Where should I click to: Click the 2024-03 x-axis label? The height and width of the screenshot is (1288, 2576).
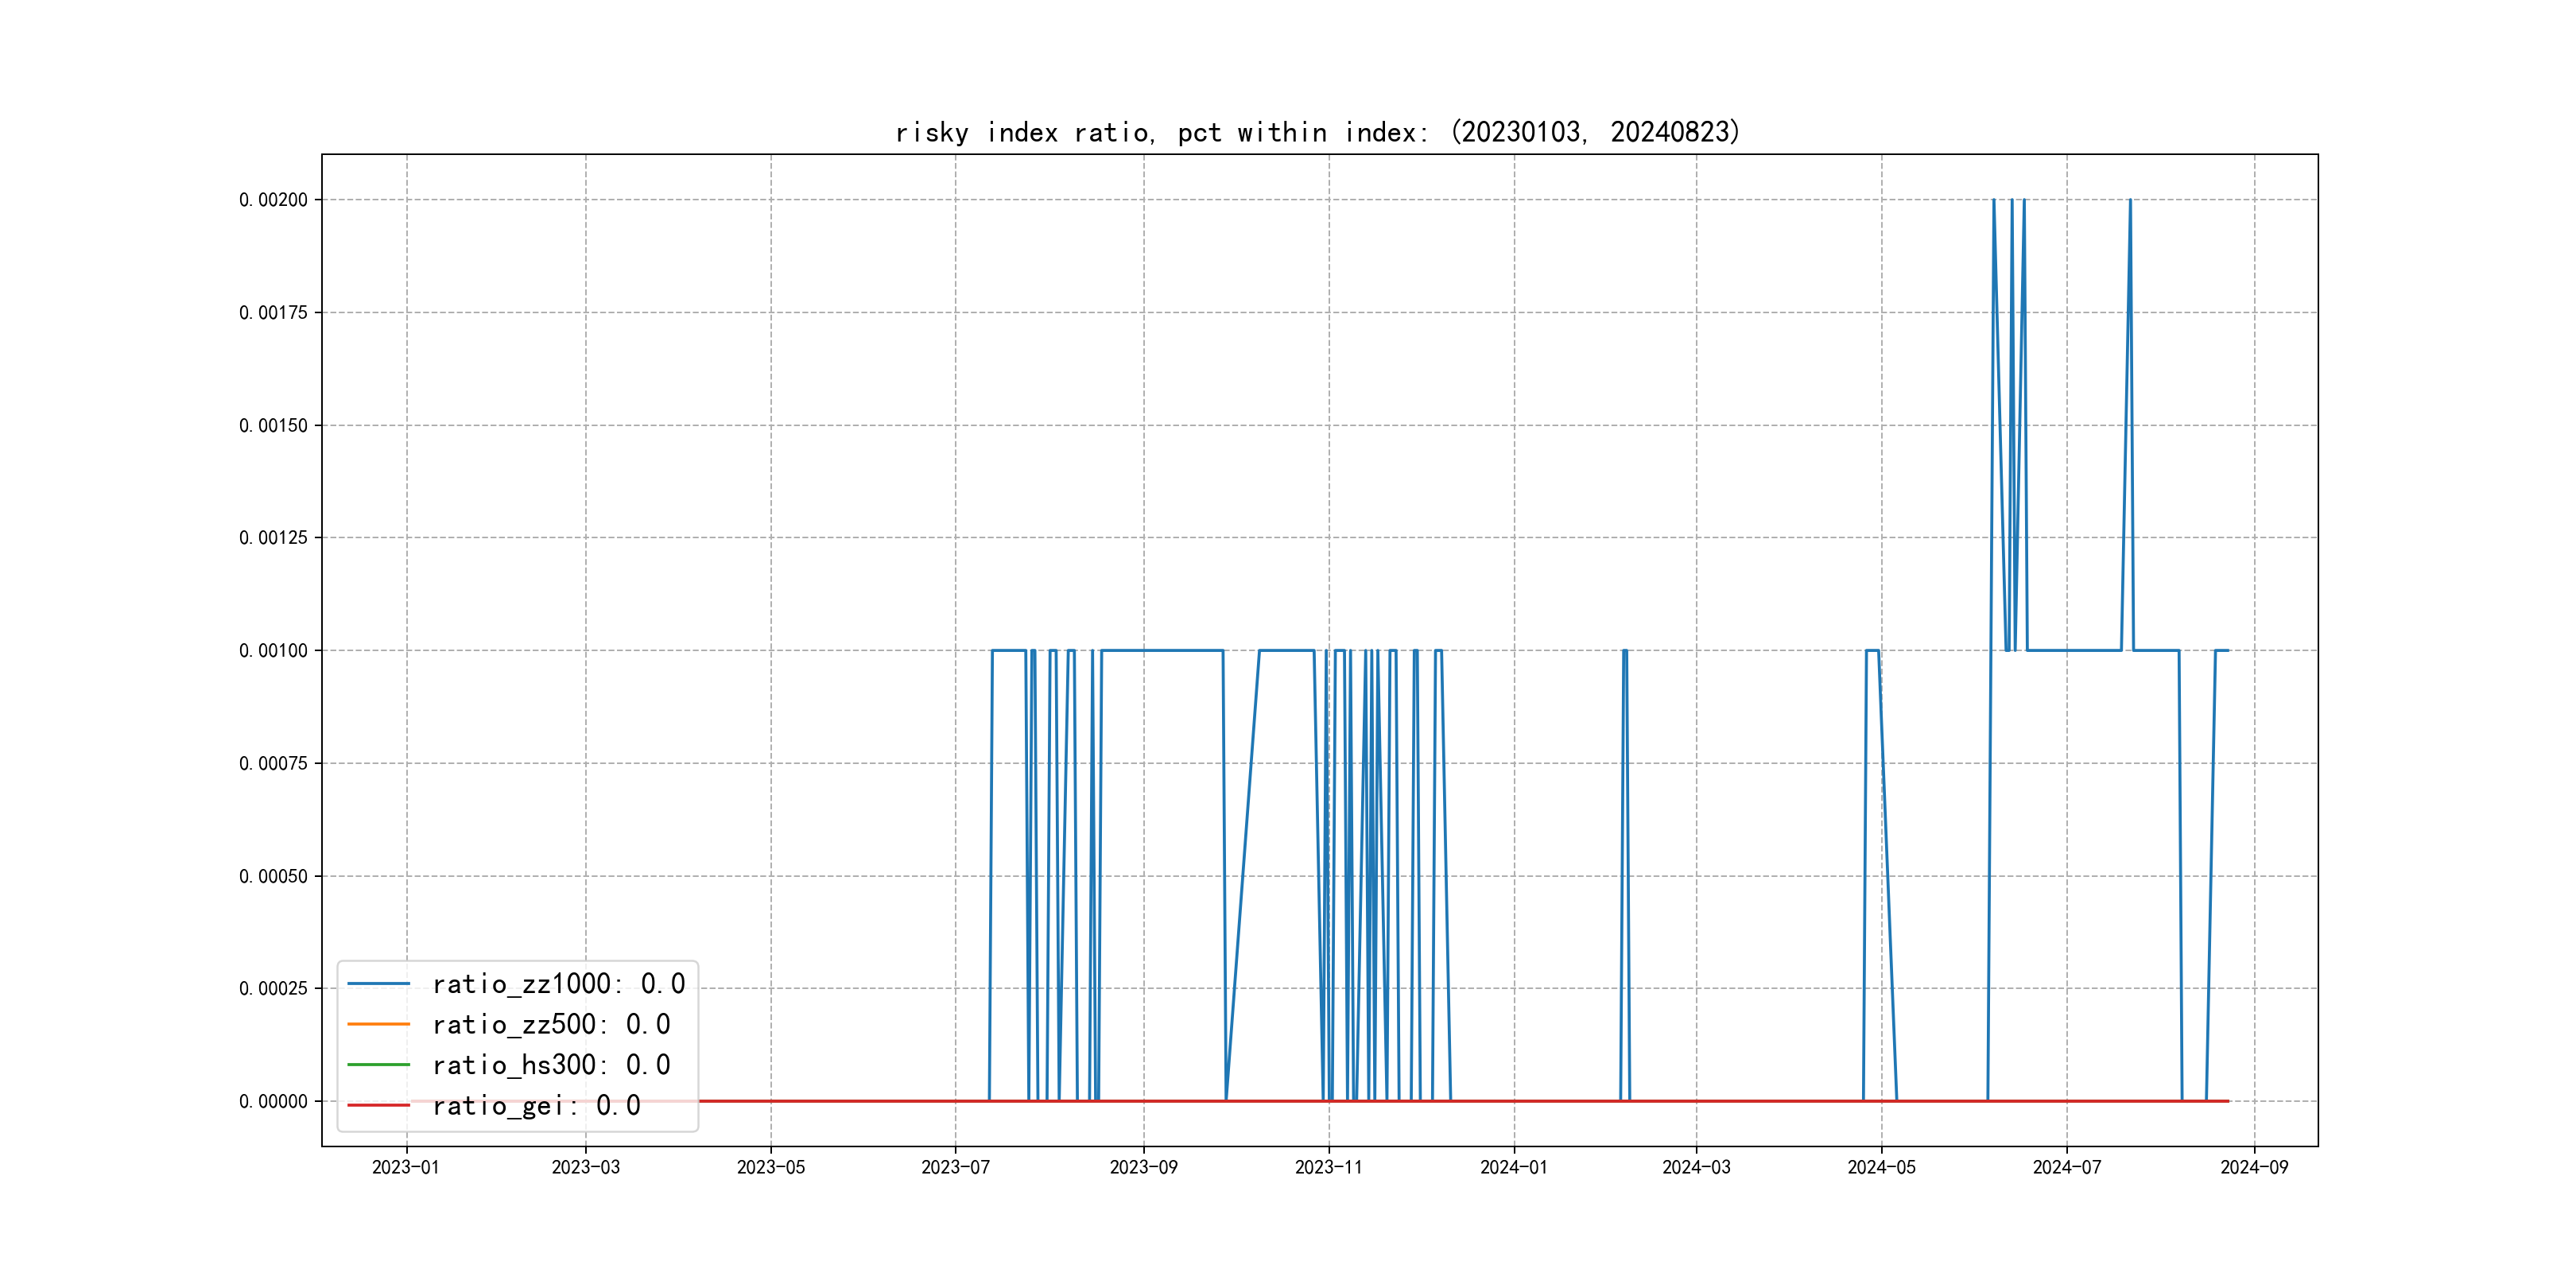[1696, 1167]
